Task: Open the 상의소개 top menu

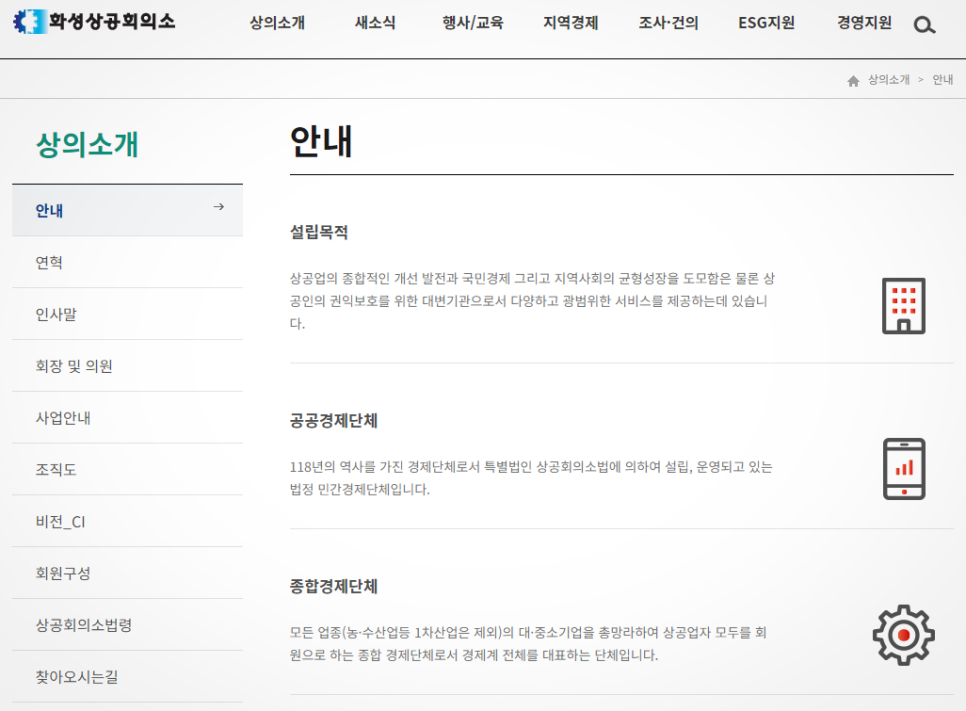Action: pyautogui.click(x=277, y=23)
